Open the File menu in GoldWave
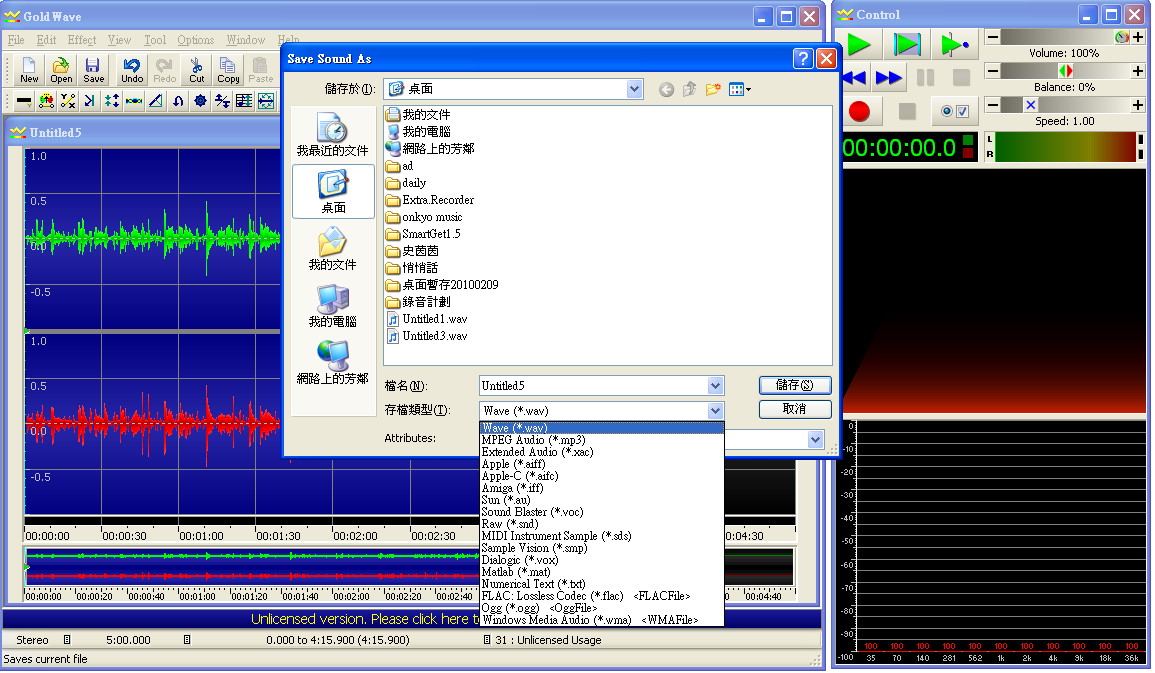1155x673 pixels. pyautogui.click(x=16, y=40)
